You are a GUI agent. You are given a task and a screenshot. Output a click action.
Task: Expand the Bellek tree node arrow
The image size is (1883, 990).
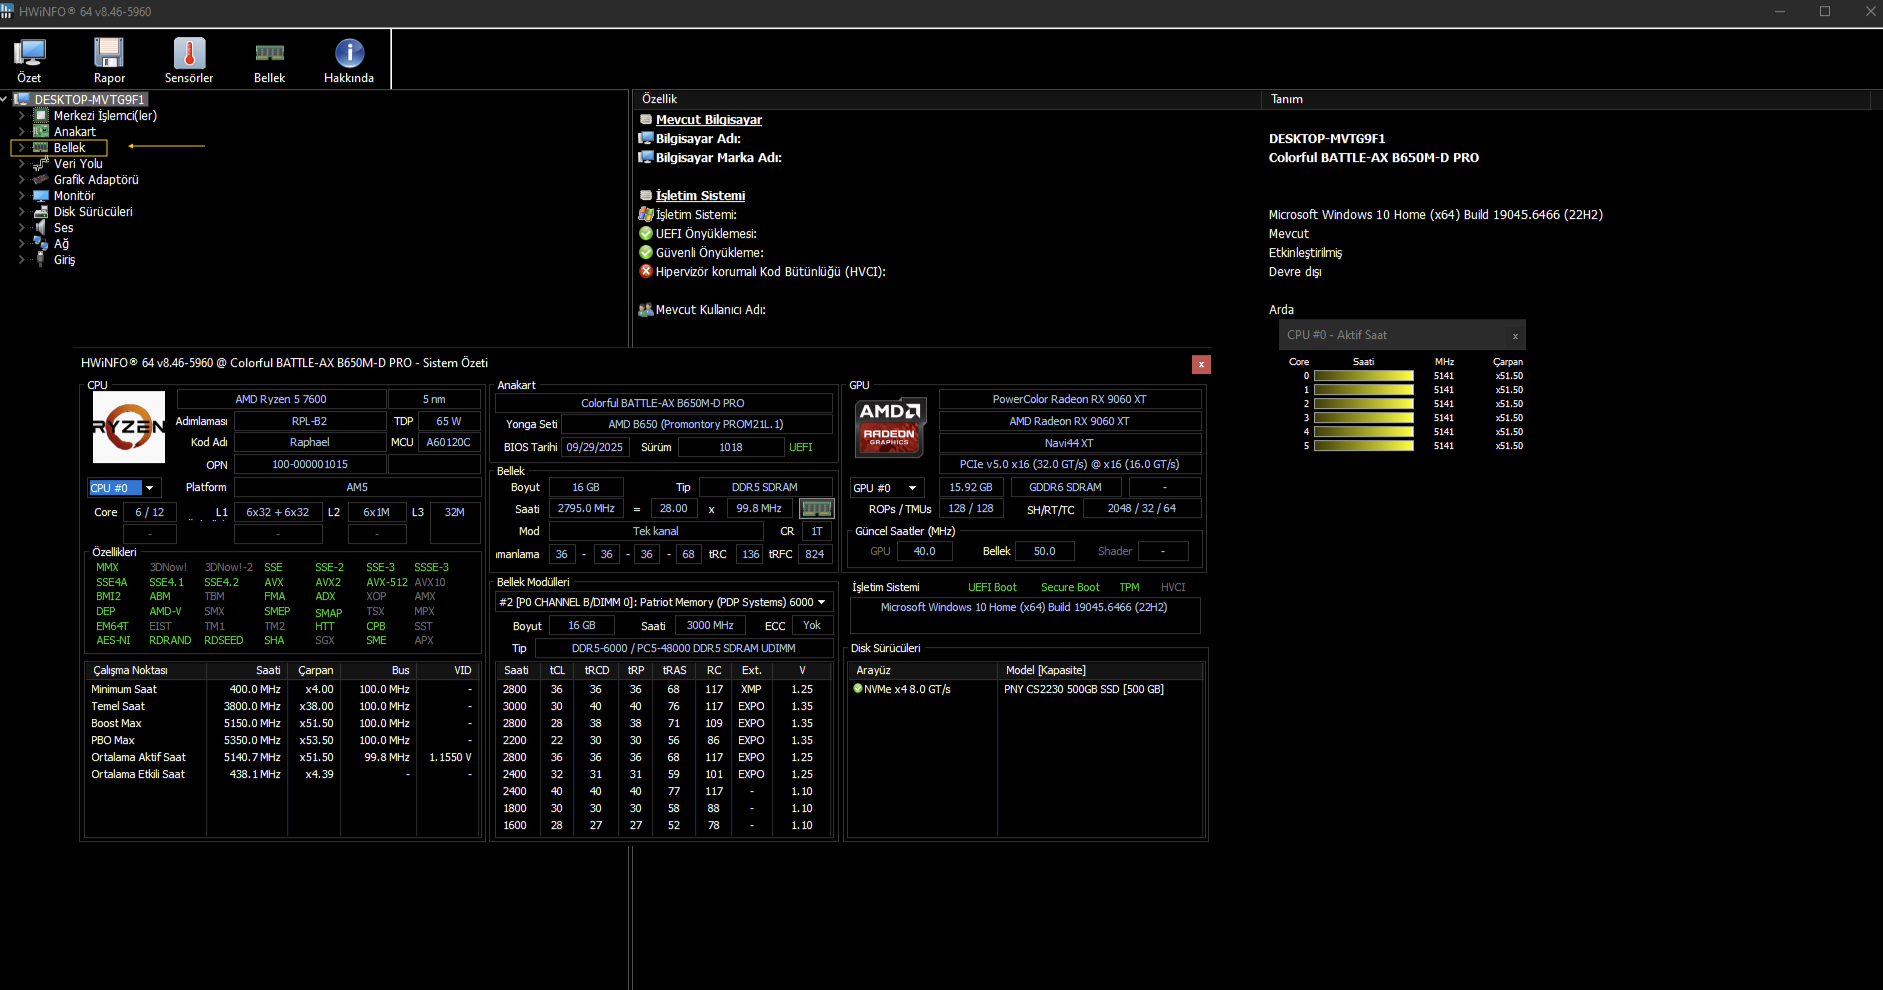click(21, 148)
